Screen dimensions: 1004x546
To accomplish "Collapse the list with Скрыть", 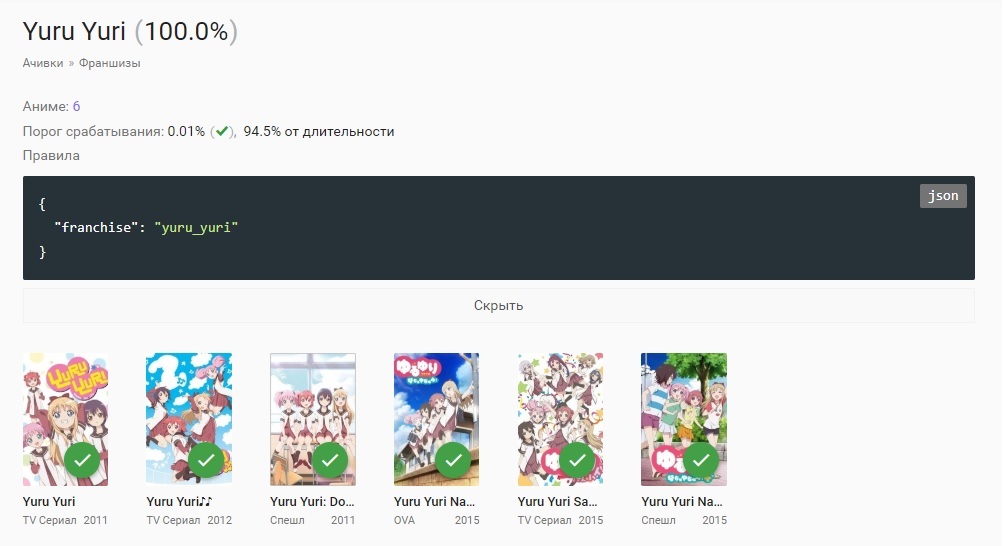I will click(x=498, y=305).
